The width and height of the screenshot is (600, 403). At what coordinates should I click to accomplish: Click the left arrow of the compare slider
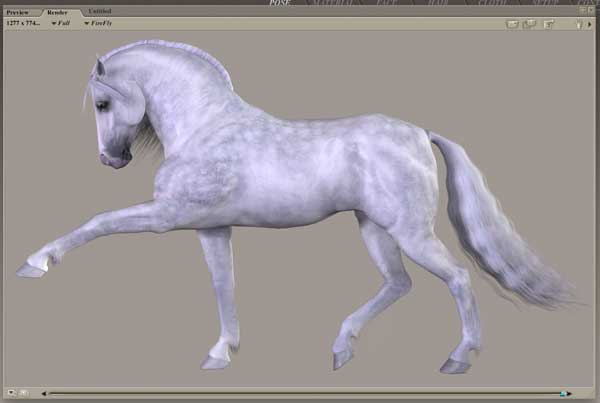coord(44,393)
